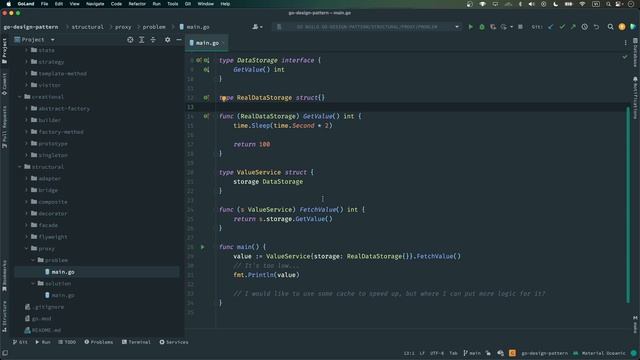Click run gutter arrow beside func main
This screenshot has width=640, height=360.
202,247
